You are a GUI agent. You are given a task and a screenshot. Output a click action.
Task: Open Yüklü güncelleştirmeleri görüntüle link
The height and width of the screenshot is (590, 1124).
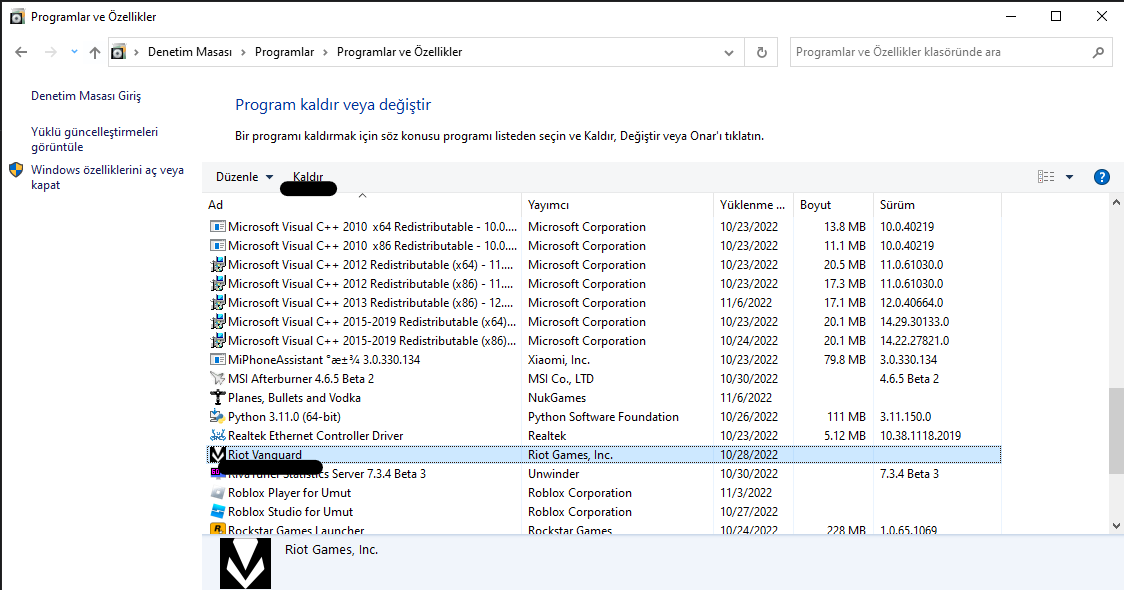(x=94, y=139)
